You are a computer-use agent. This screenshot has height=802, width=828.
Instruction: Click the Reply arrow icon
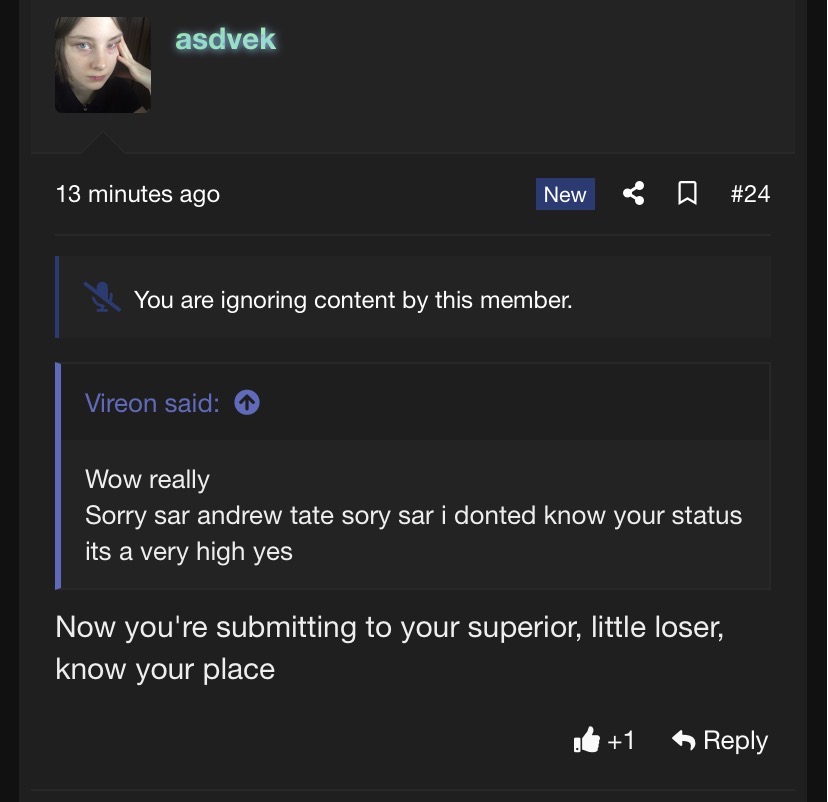684,740
